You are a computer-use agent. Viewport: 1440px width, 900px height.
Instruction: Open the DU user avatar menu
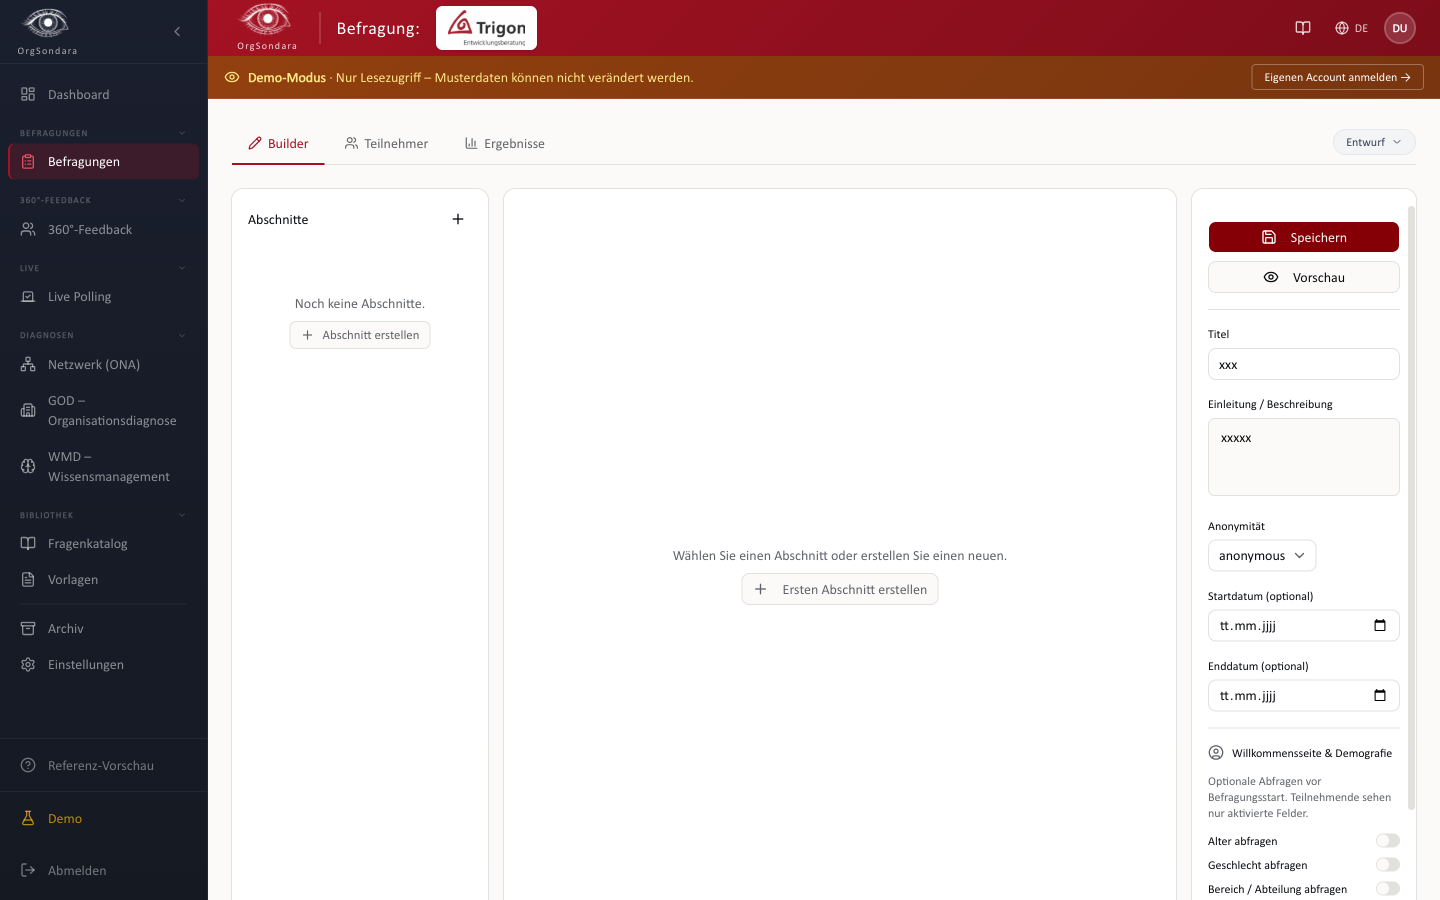[1400, 28]
